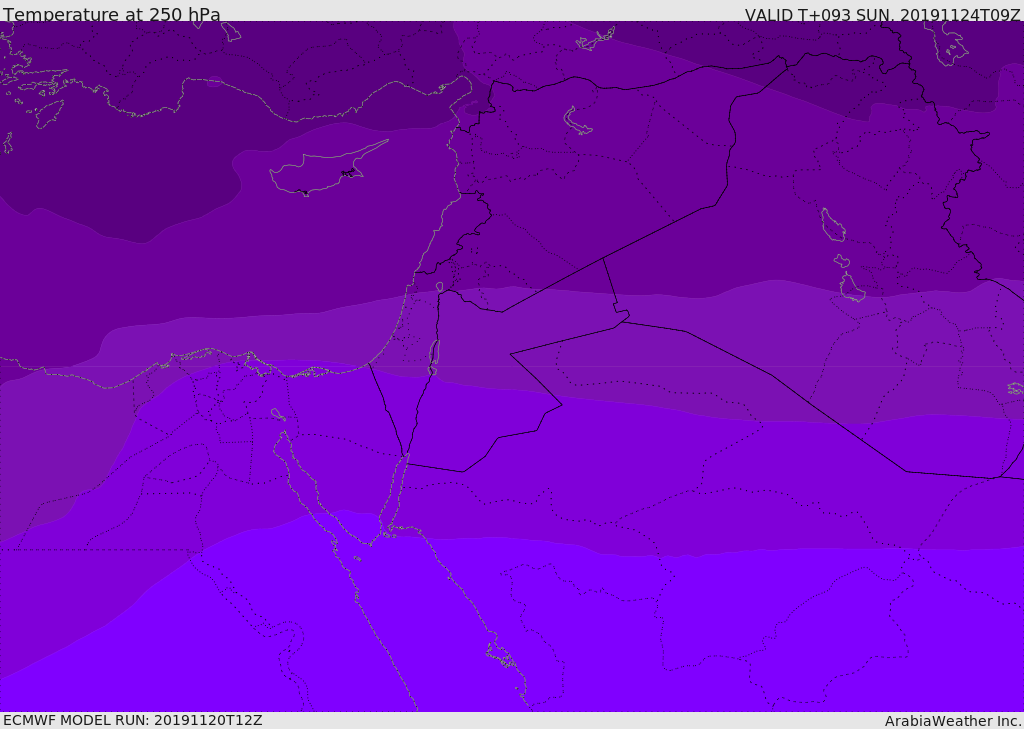Click the island of Cyprus on the map
Viewport: 1024px width, 729px height.
click(x=324, y=170)
